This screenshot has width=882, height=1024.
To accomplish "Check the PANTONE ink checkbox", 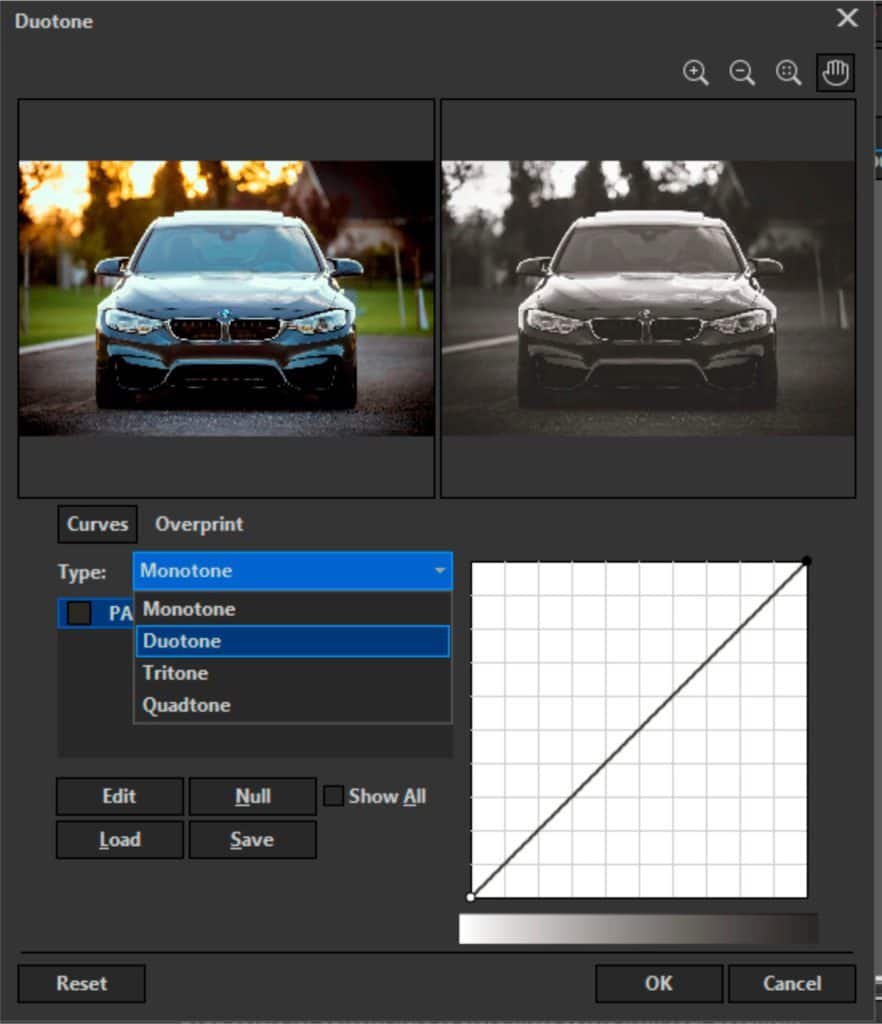I will 79,613.
